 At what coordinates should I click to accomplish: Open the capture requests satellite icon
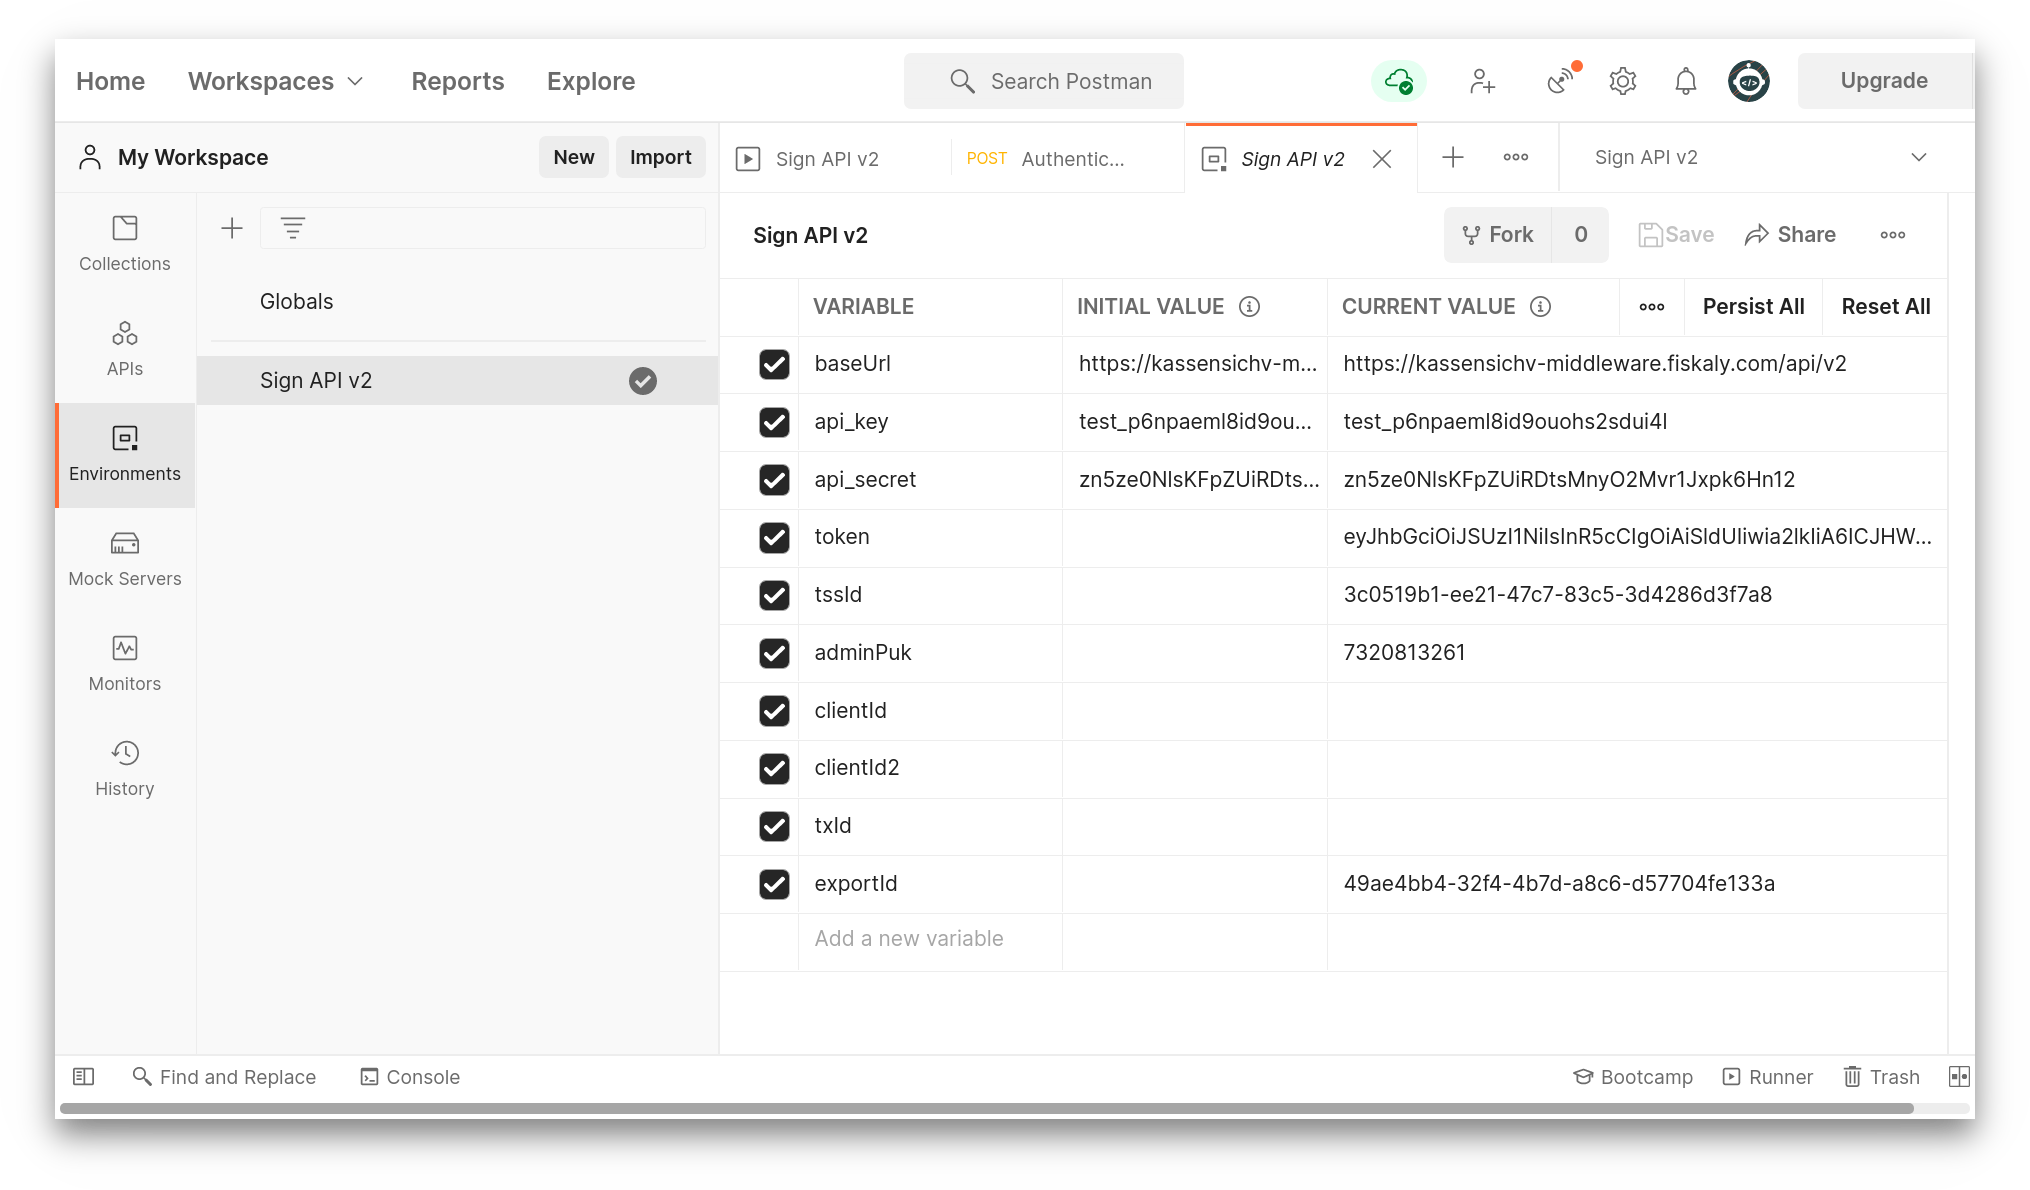[1560, 80]
